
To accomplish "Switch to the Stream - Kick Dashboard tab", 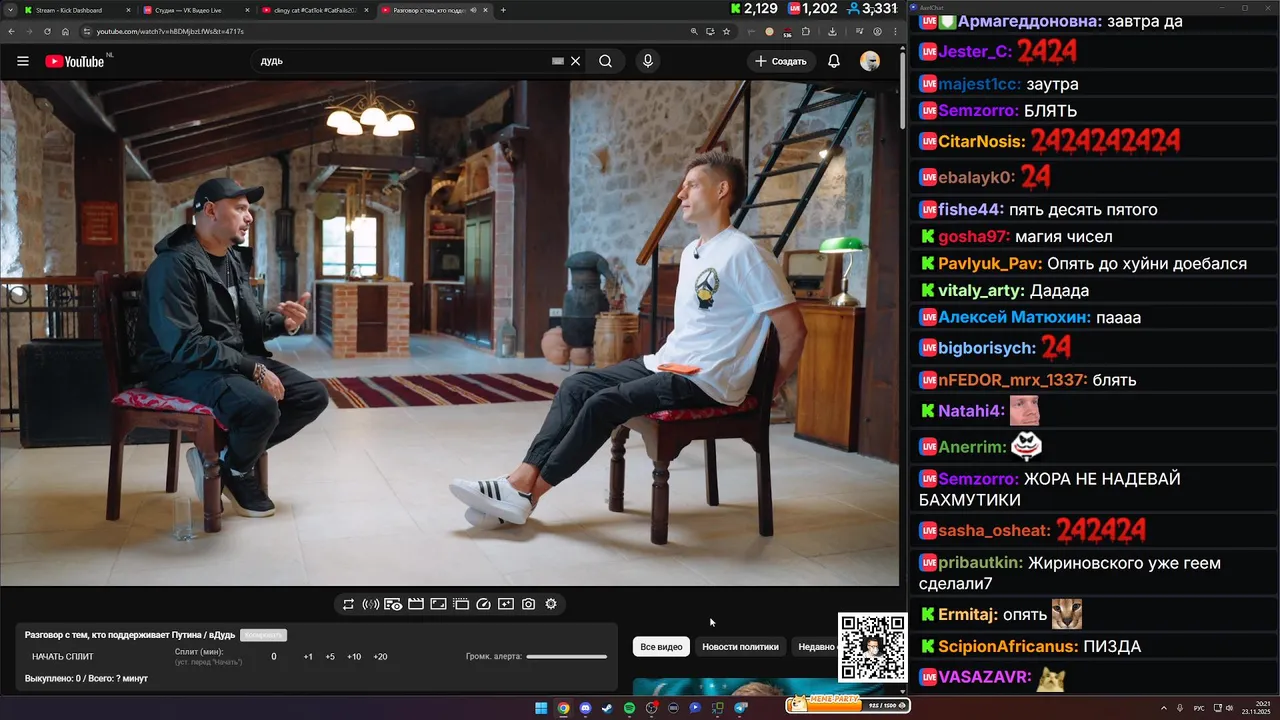I will point(76,10).
